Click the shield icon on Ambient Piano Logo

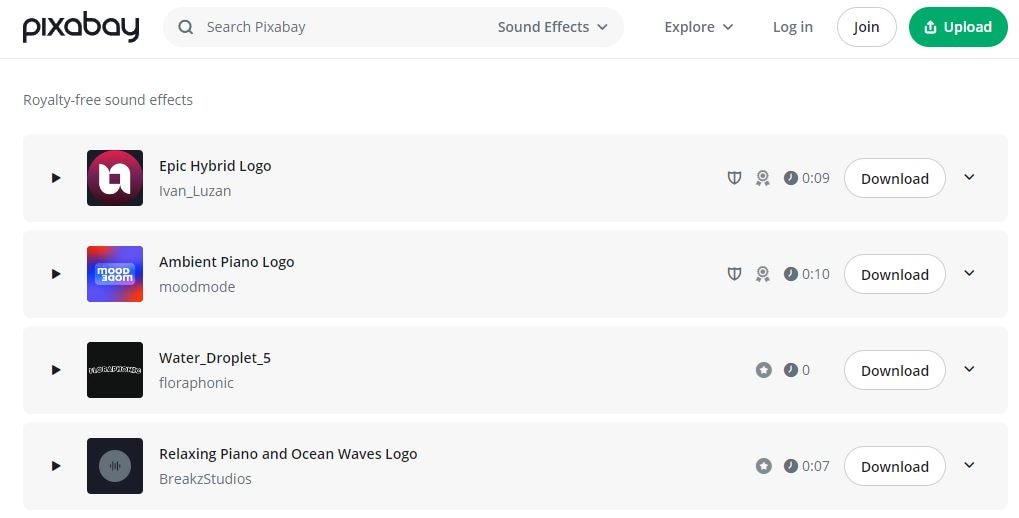734,274
